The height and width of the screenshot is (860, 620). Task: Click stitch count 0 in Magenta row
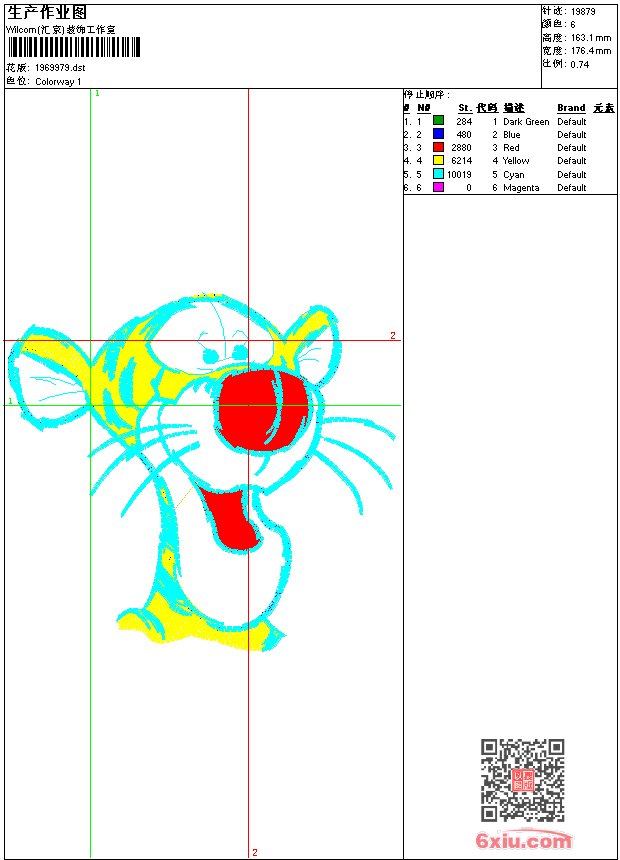pos(469,188)
